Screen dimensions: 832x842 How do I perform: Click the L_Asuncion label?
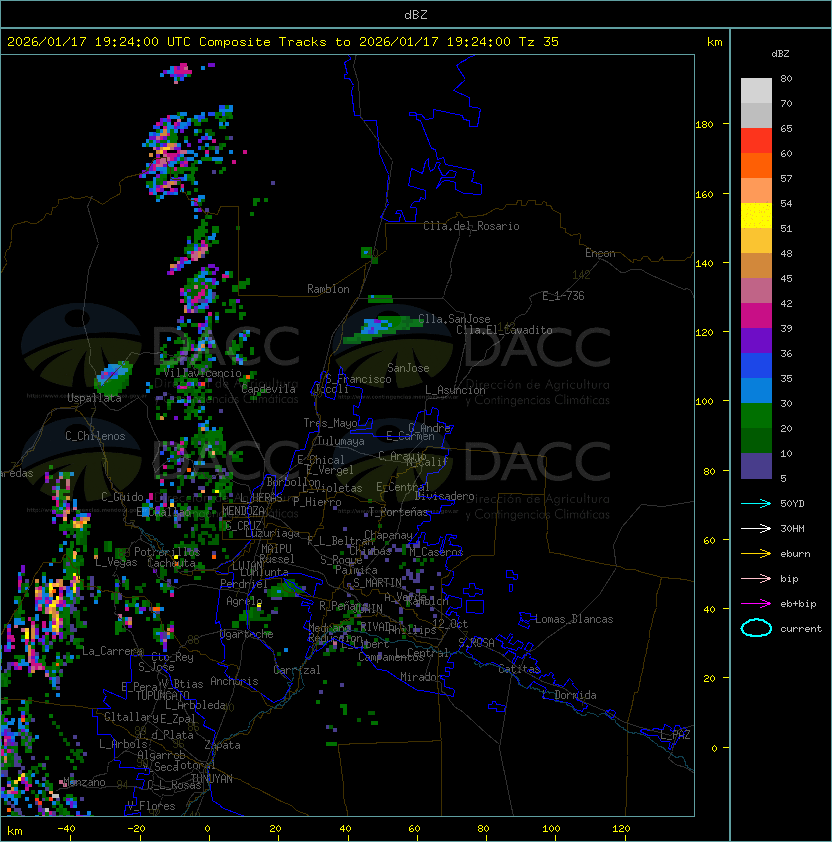[x=455, y=390]
